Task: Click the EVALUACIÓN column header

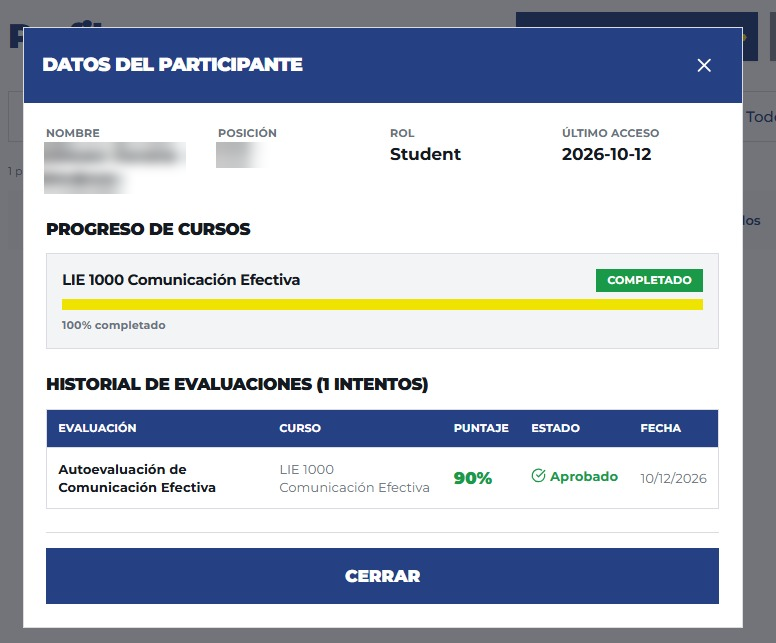Action: [97, 428]
